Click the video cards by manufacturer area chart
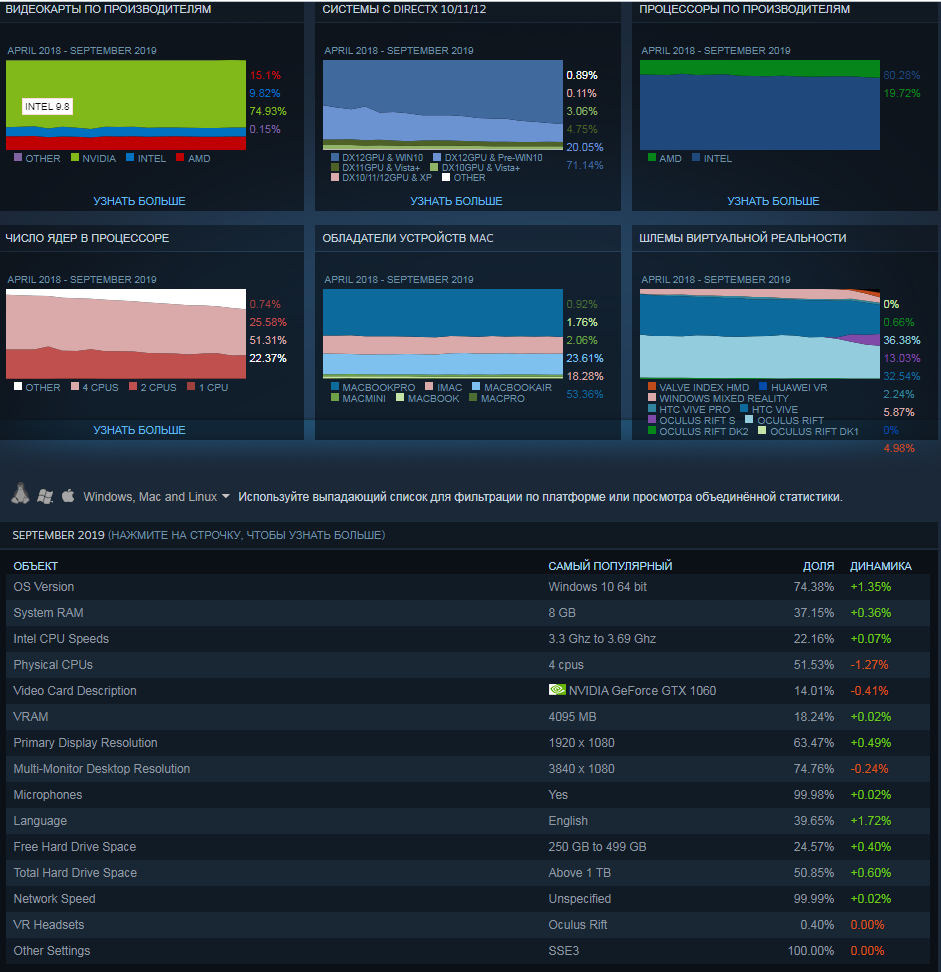The height and width of the screenshot is (972, 941). click(x=126, y=105)
